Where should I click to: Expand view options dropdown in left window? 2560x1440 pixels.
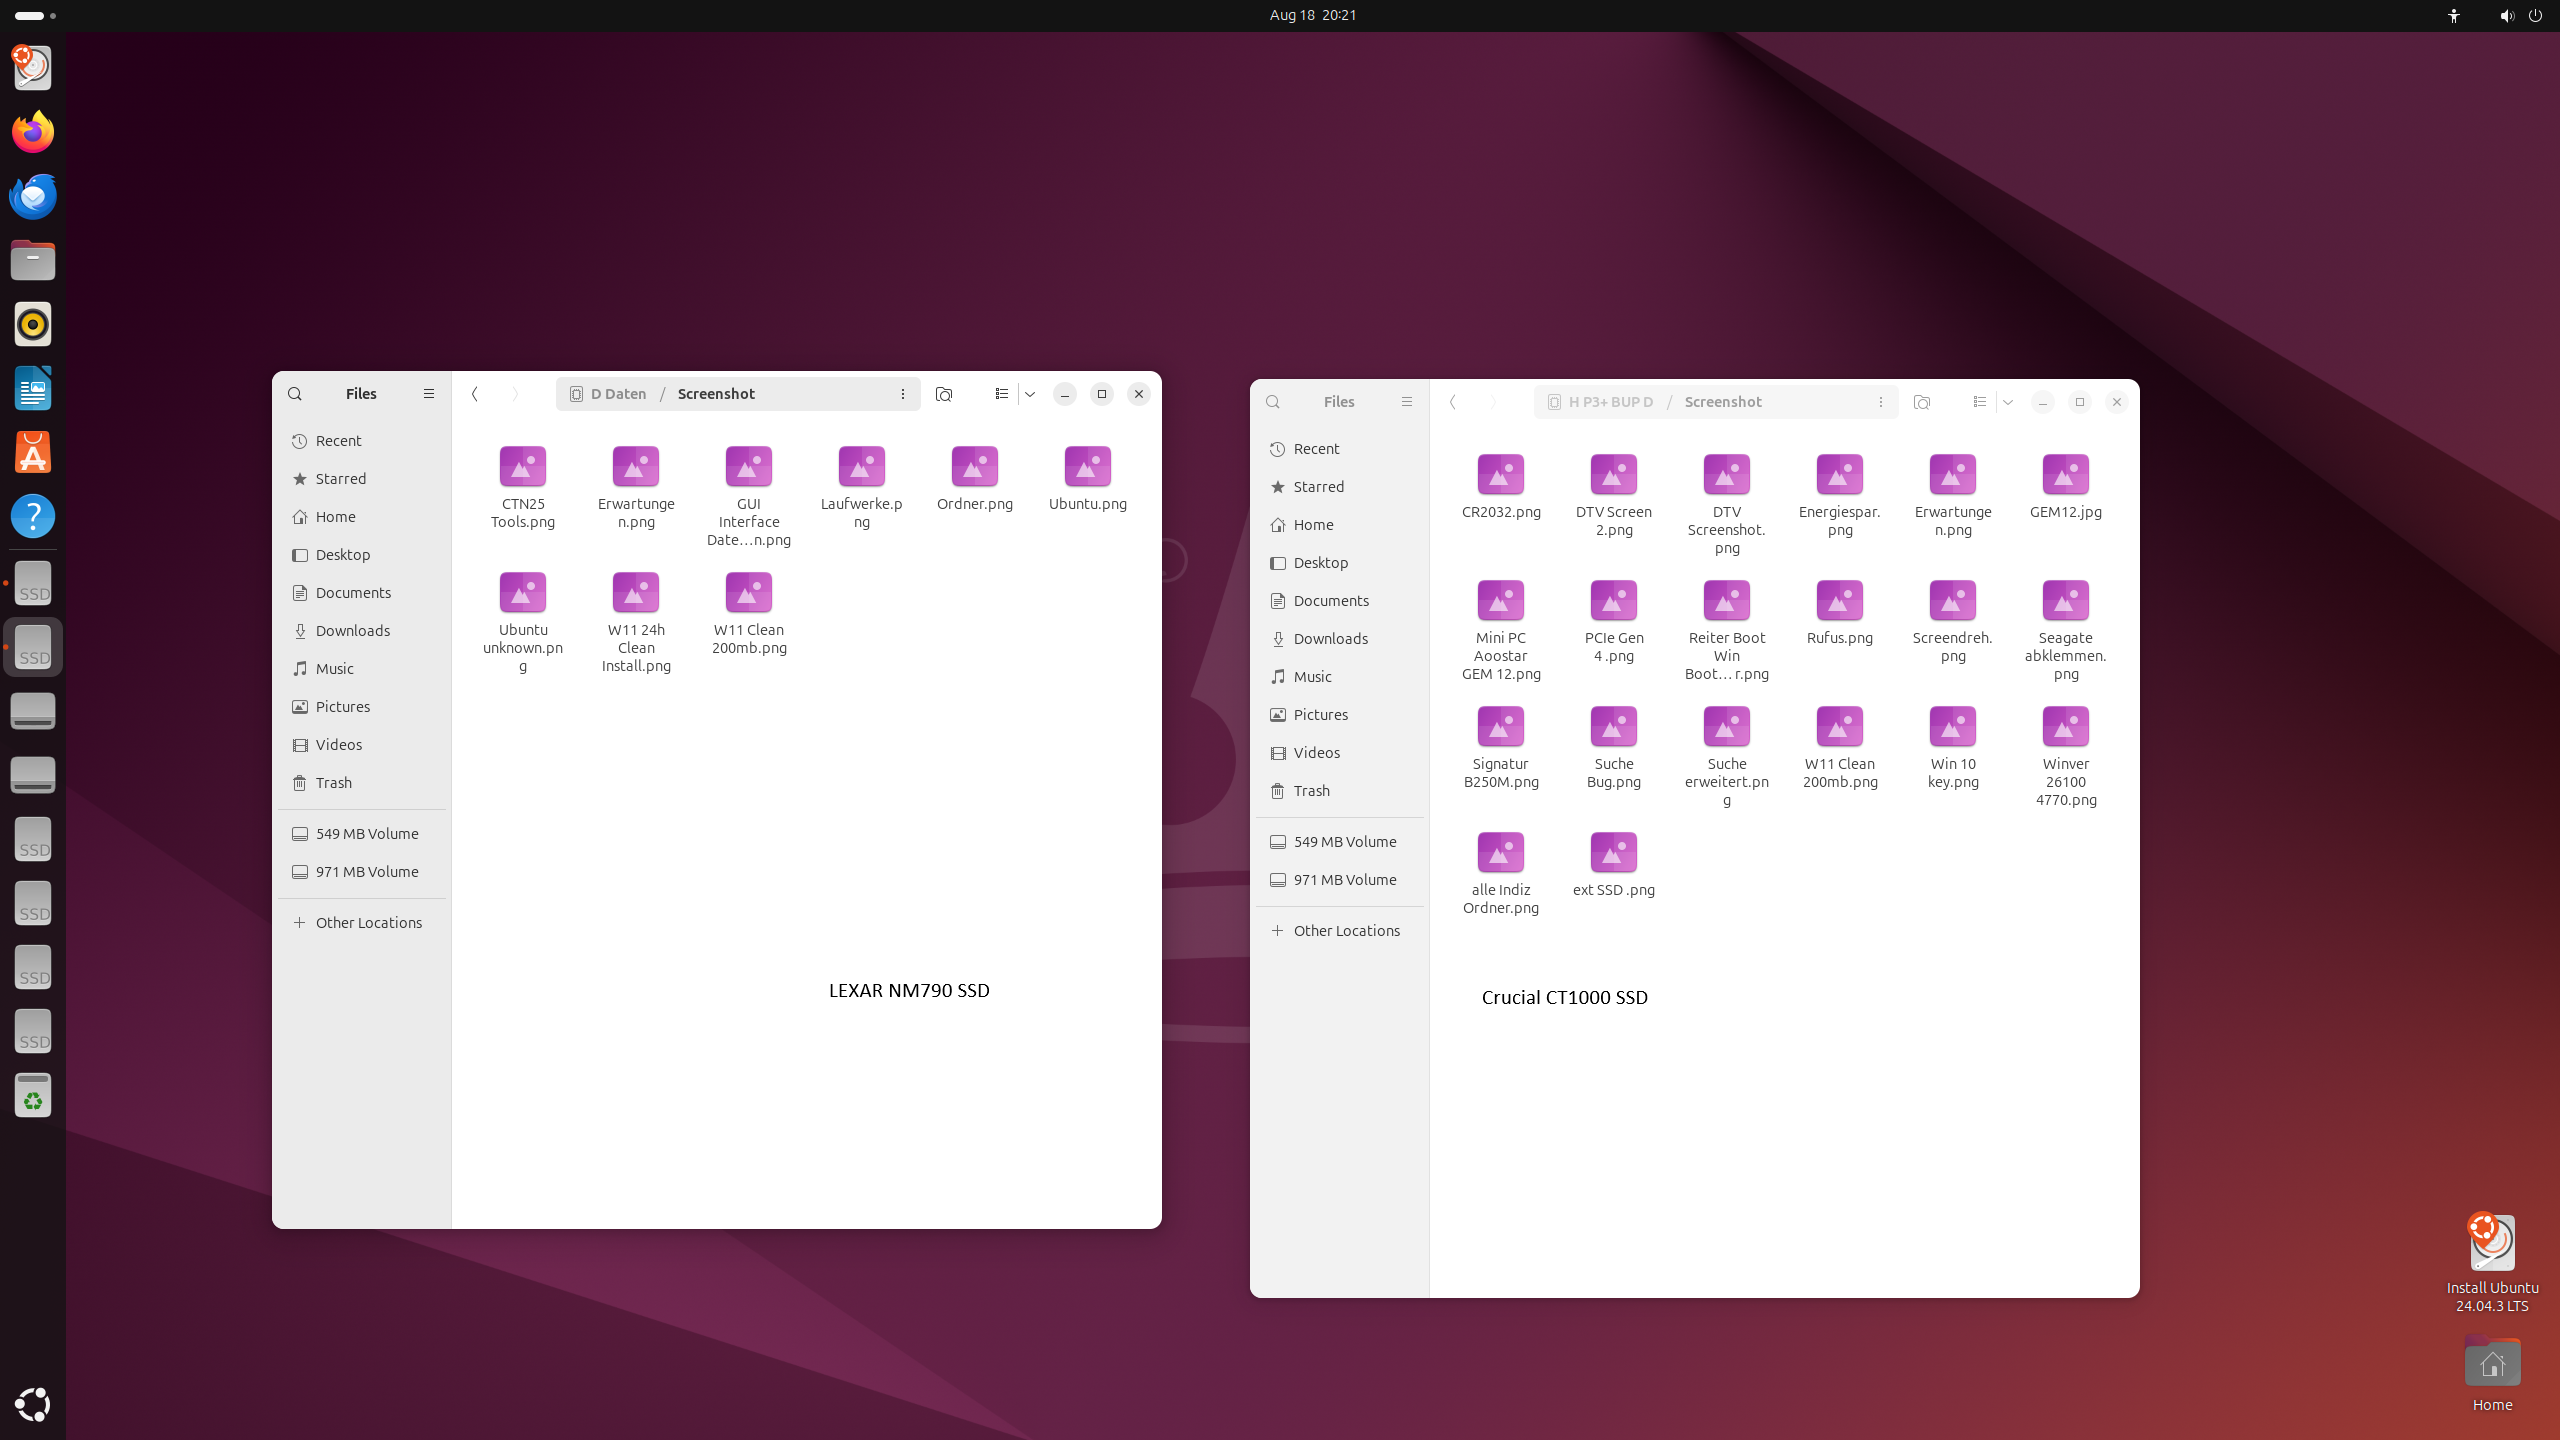(x=1030, y=394)
